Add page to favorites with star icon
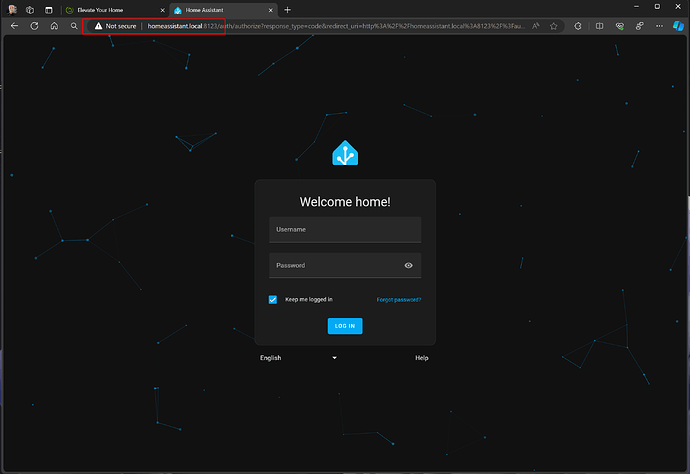 (554, 26)
